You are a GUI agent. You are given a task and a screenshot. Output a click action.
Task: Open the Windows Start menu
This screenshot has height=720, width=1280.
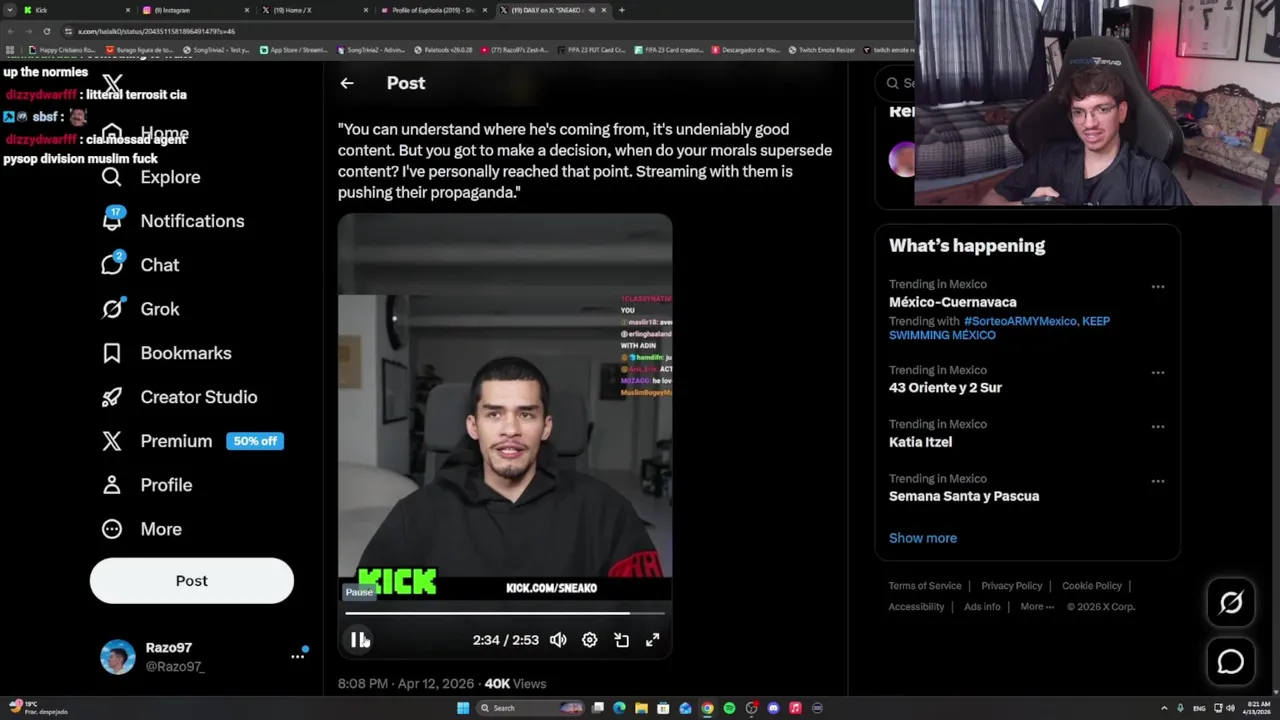[462, 708]
